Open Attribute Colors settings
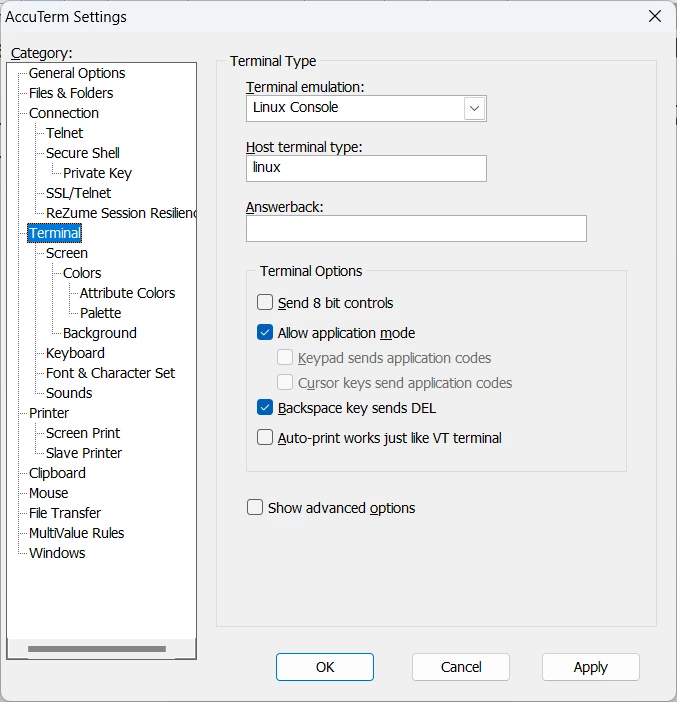Image resolution: width=677 pixels, height=702 pixels. tap(128, 293)
